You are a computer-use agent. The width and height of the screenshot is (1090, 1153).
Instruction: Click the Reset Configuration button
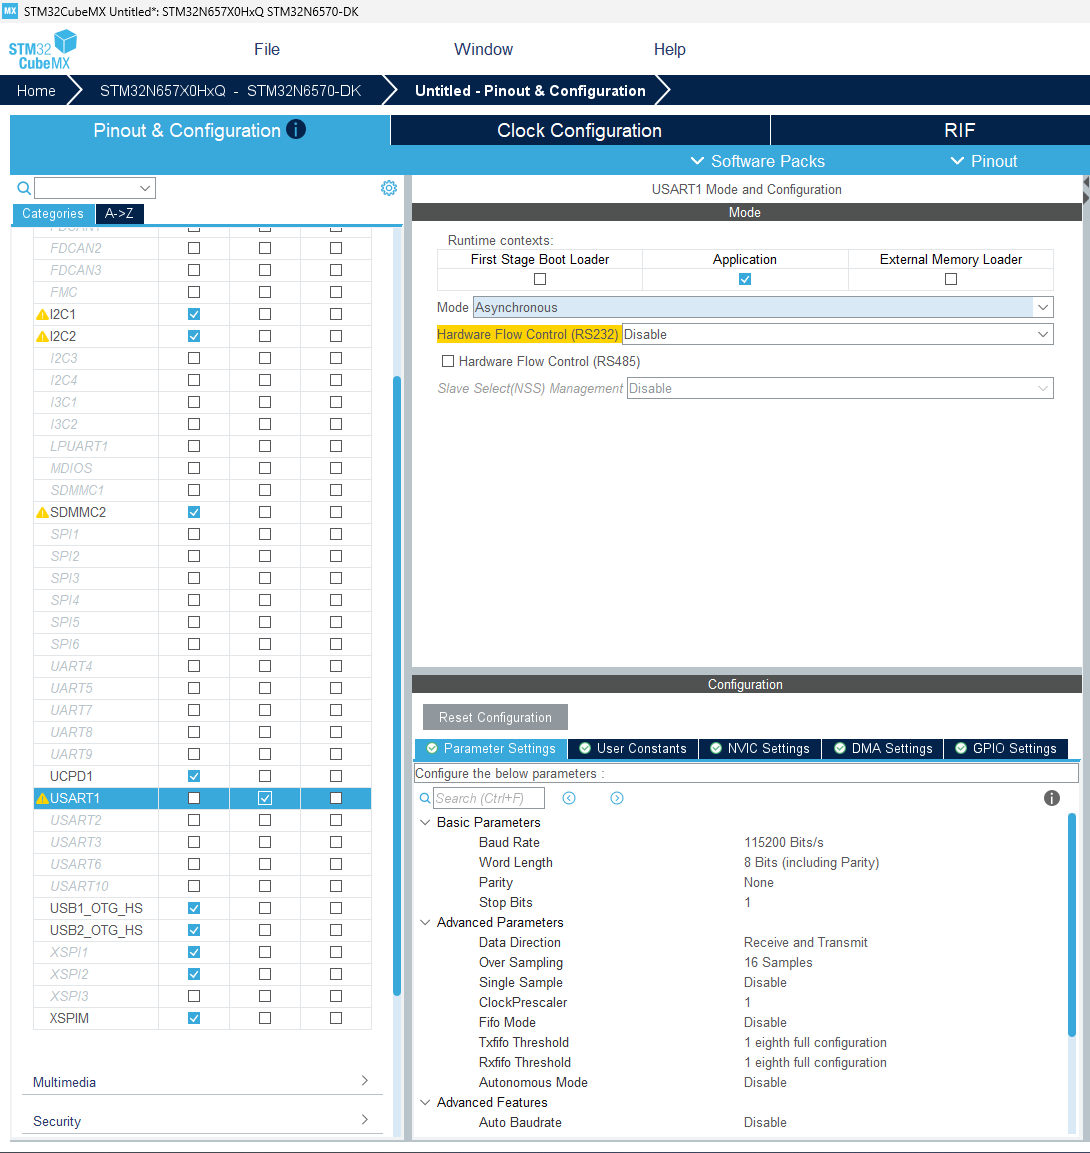[x=495, y=717]
